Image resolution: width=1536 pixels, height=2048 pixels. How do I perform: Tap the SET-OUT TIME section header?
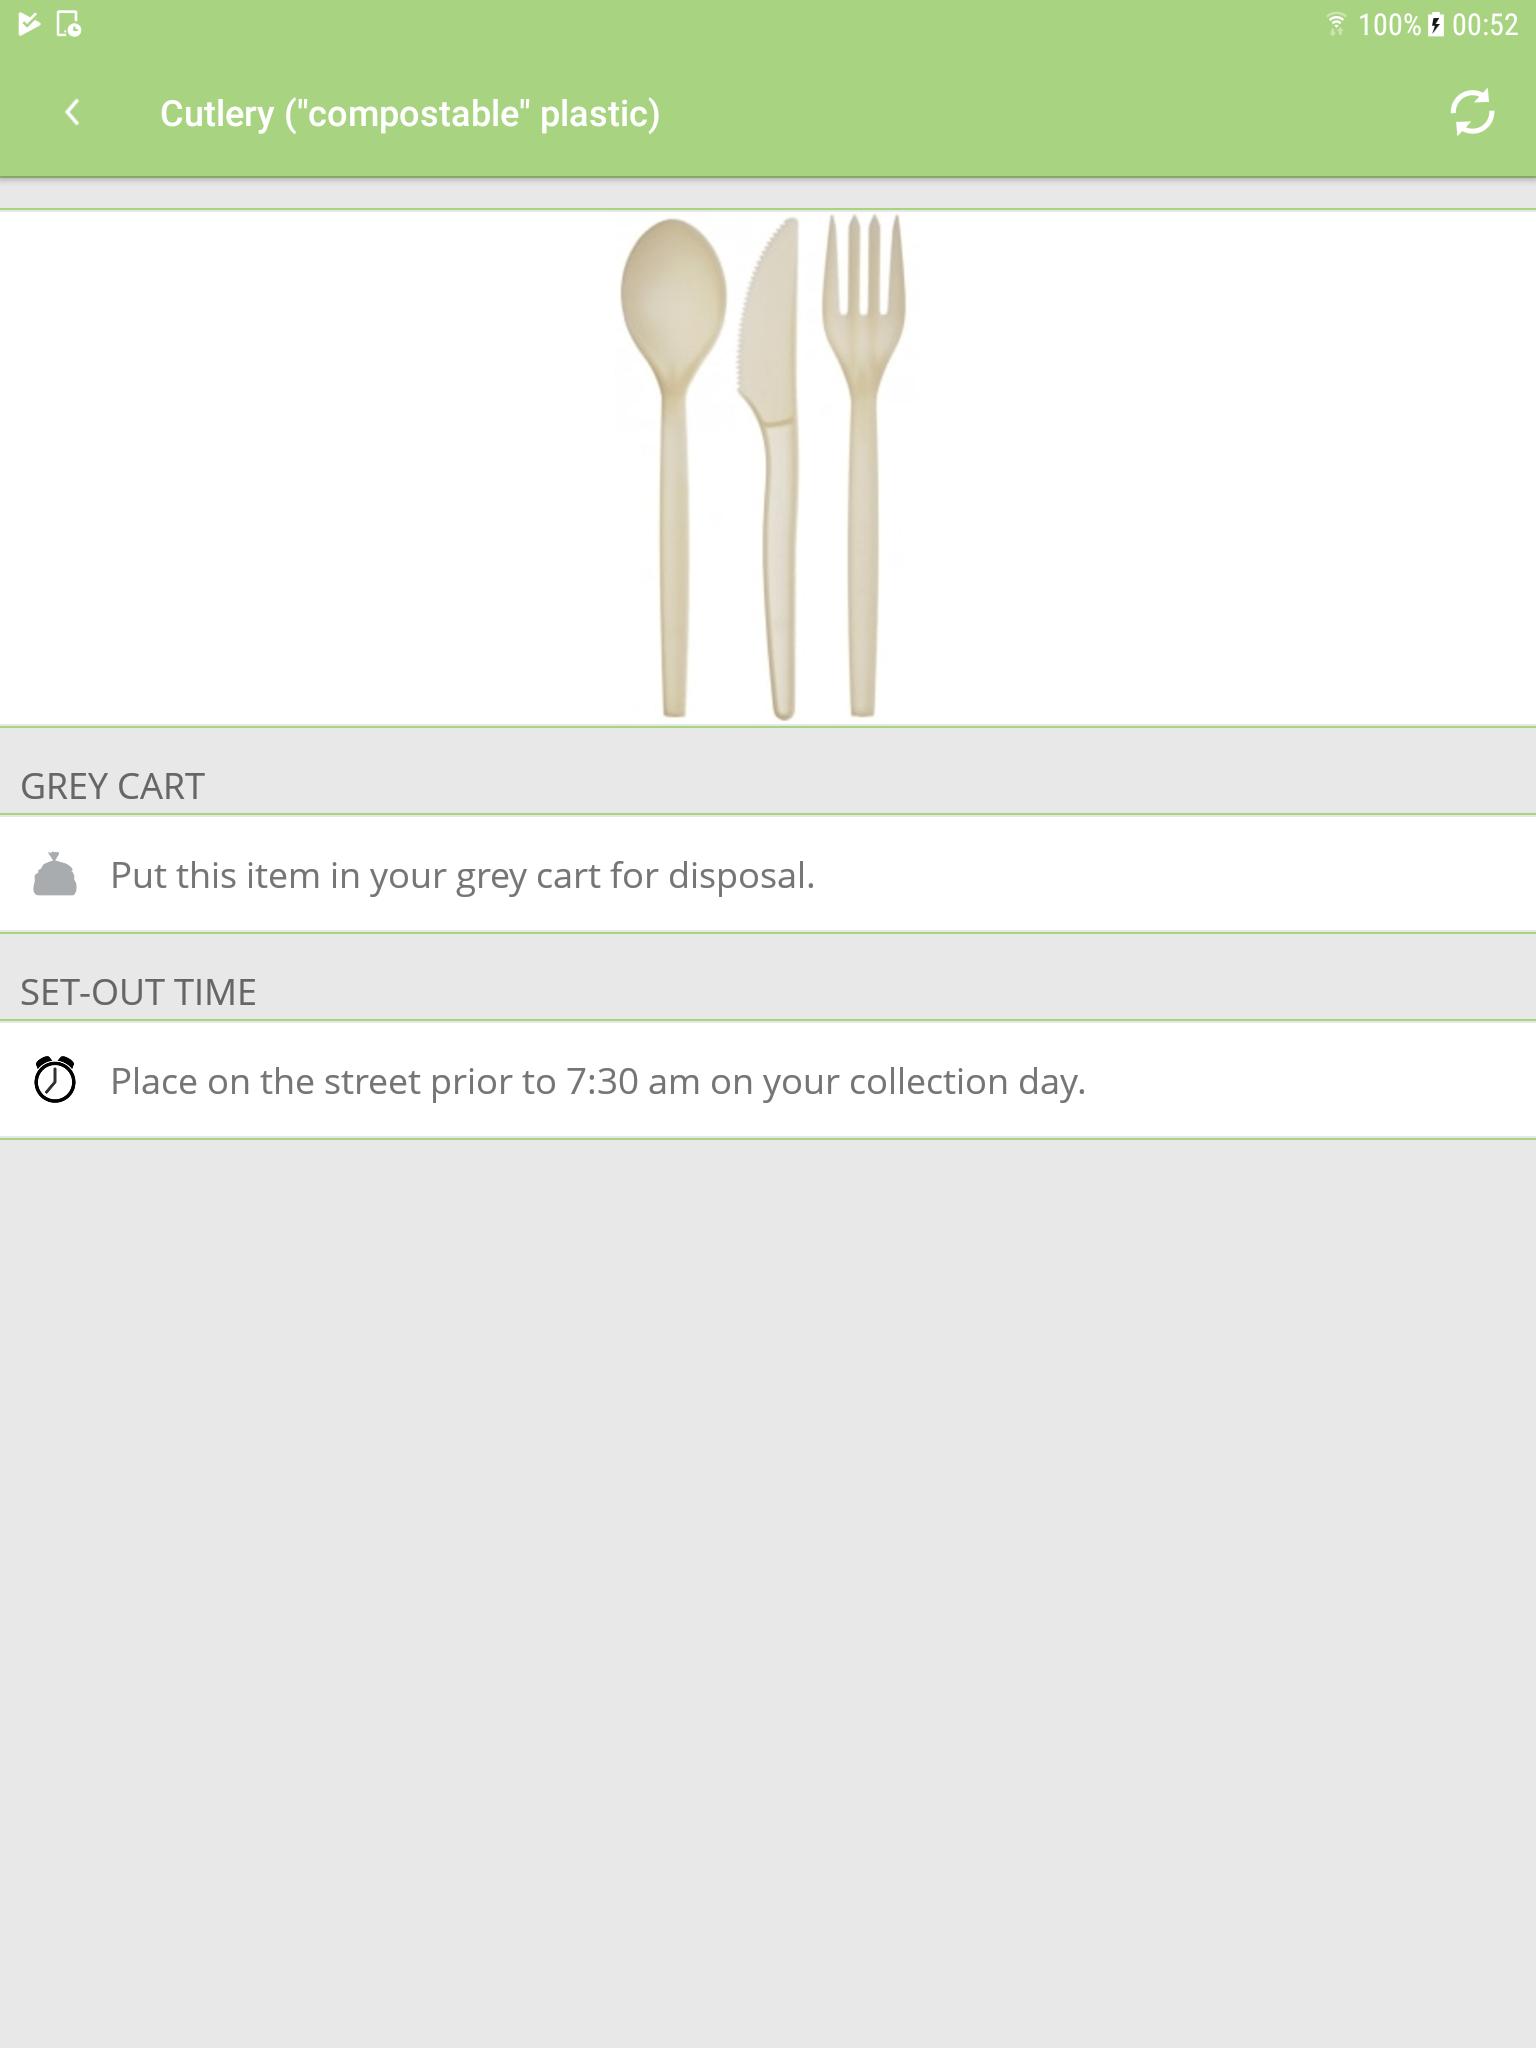(138, 992)
